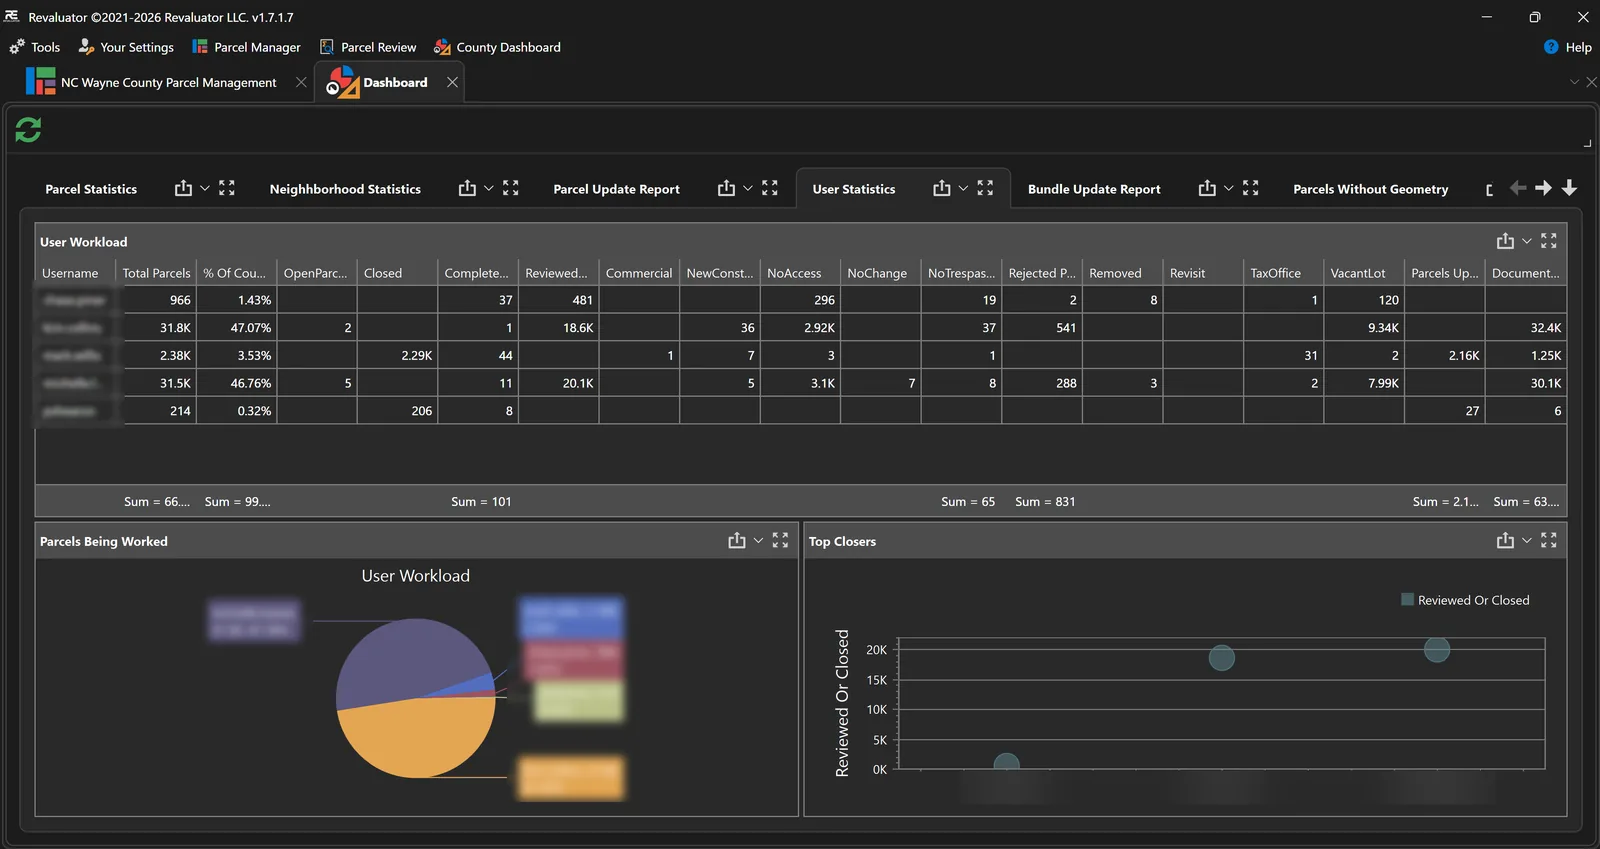Toggle Reviewed Or Closed legend swatch
The image size is (1600, 849).
(1407, 600)
